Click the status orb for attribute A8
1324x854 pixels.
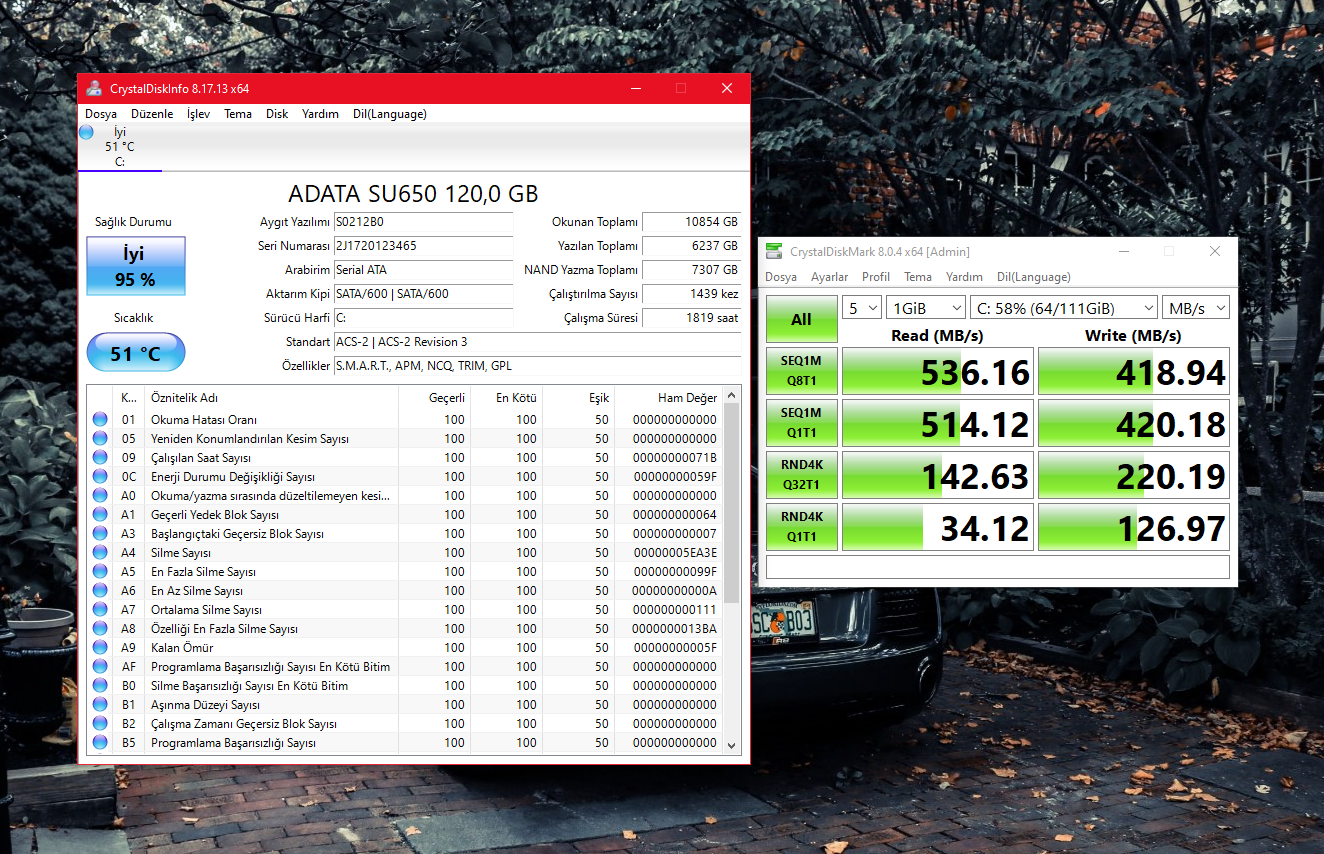pos(100,629)
